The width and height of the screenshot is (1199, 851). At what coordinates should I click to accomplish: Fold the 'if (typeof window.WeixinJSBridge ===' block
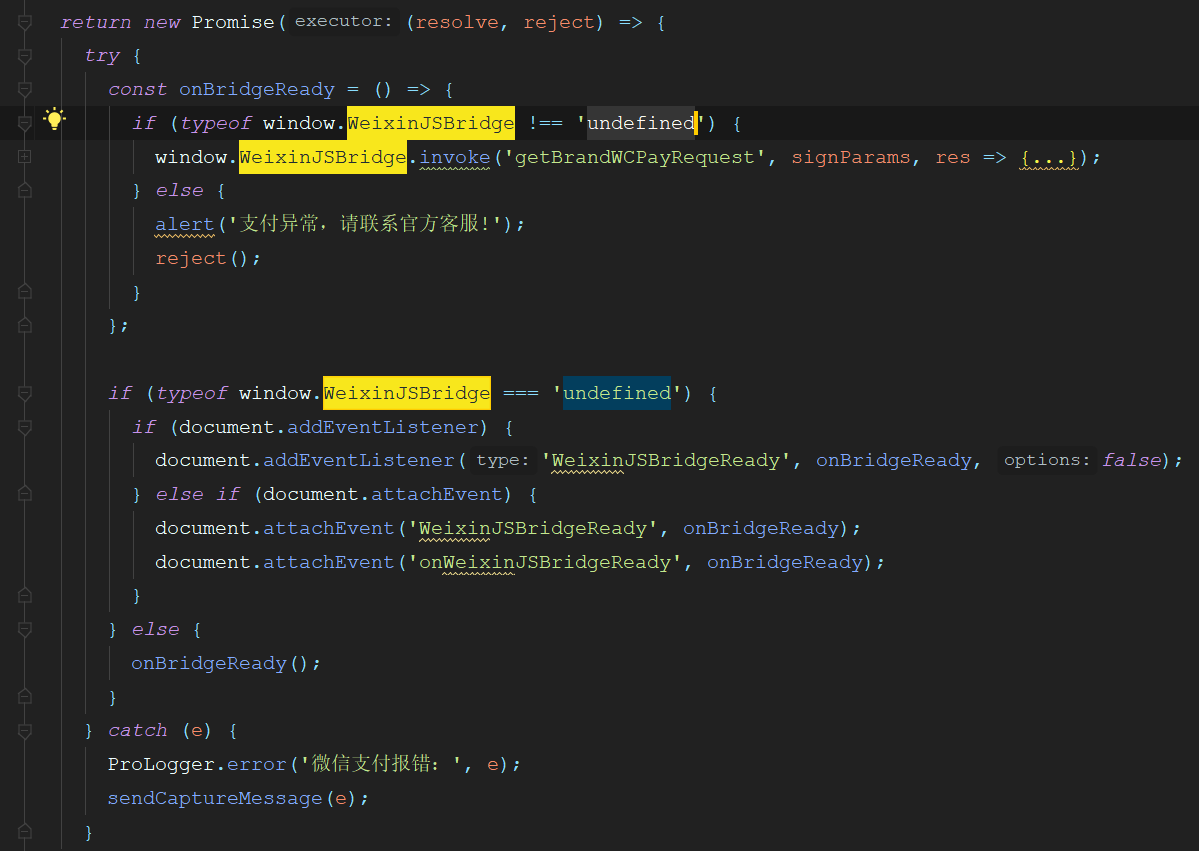tap(24, 393)
